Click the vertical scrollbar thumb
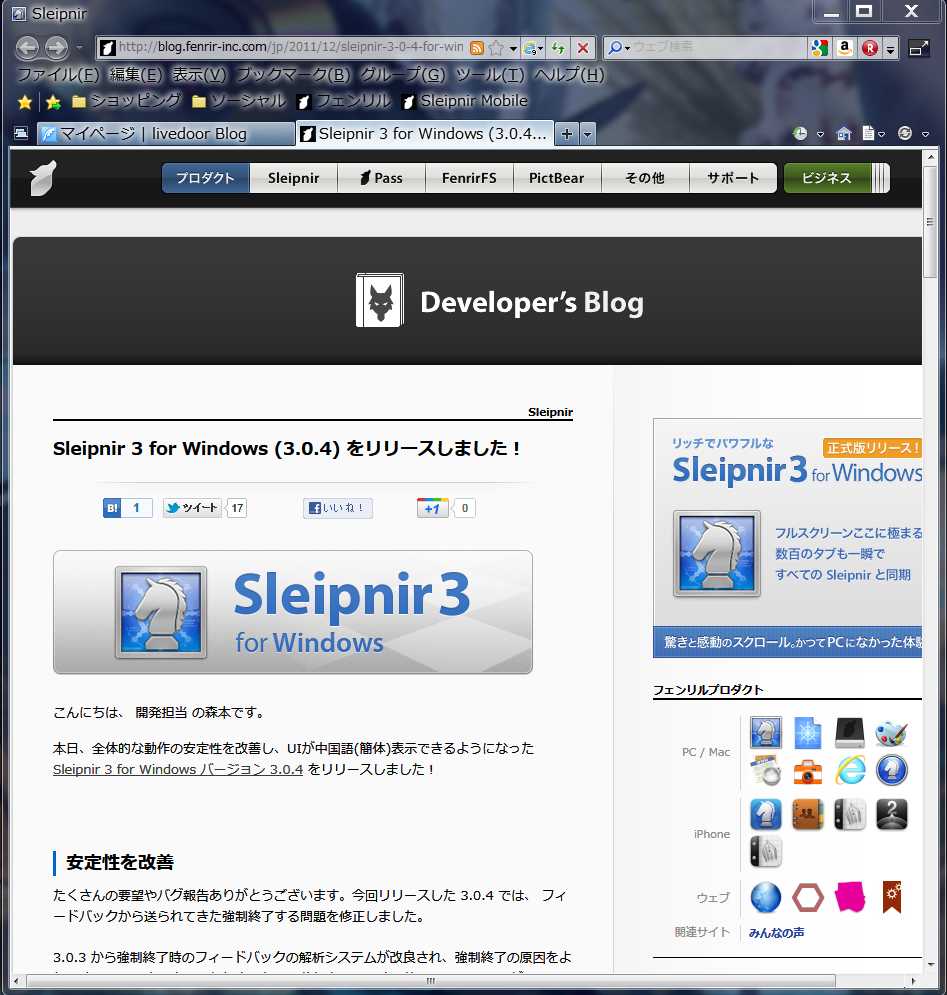The width and height of the screenshot is (947, 995). (930, 221)
